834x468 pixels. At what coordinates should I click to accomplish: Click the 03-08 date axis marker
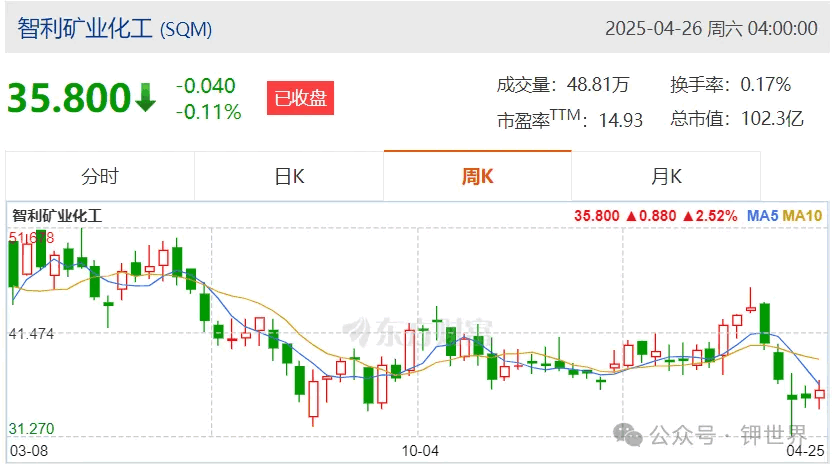click(x=29, y=451)
